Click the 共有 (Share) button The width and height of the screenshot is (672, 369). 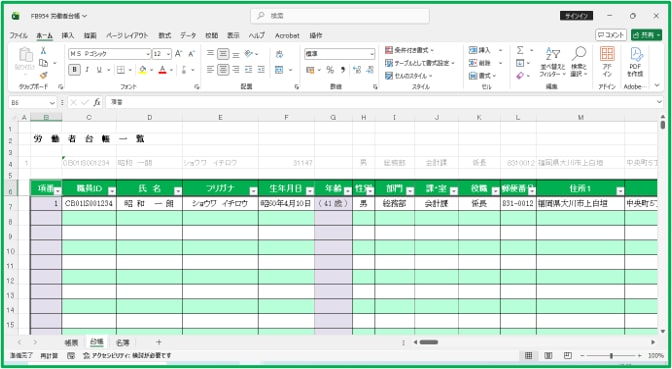(646, 35)
